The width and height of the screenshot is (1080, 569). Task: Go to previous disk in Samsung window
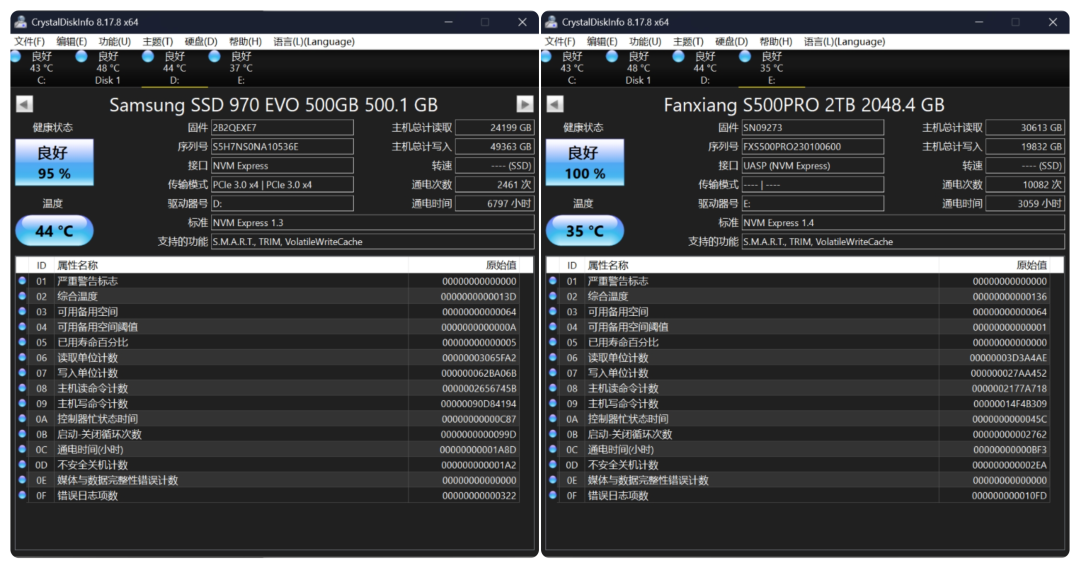coord(24,104)
